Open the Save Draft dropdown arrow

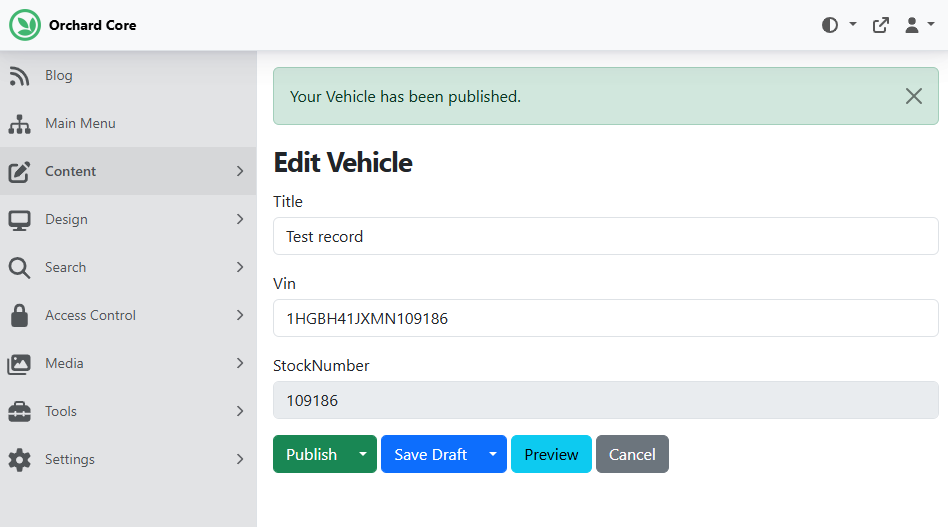coord(493,454)
